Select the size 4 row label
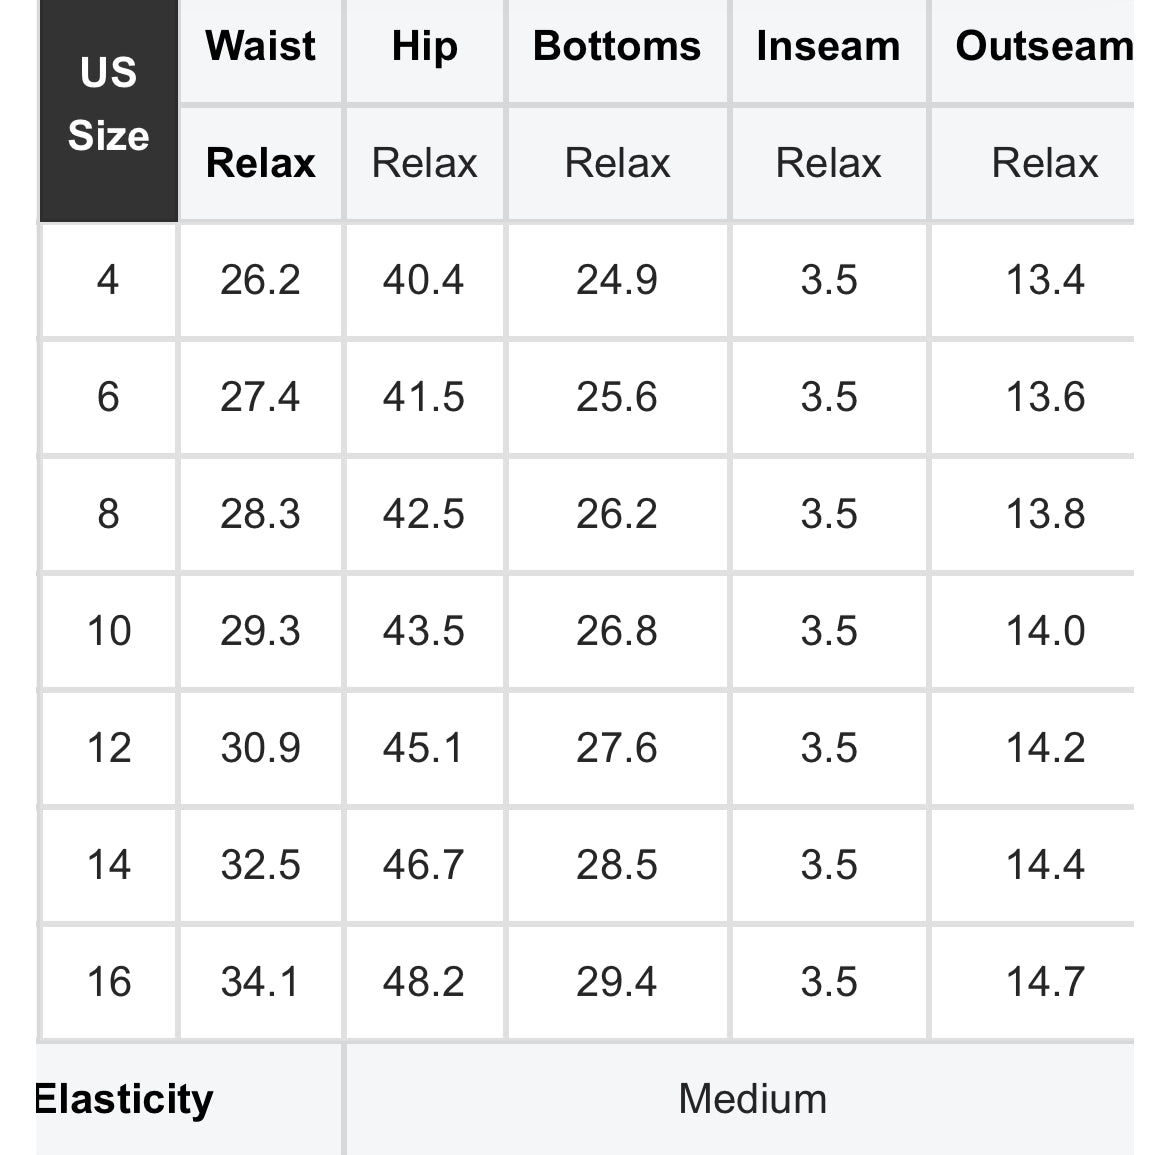1170x1155 pixels. point(108,280)
